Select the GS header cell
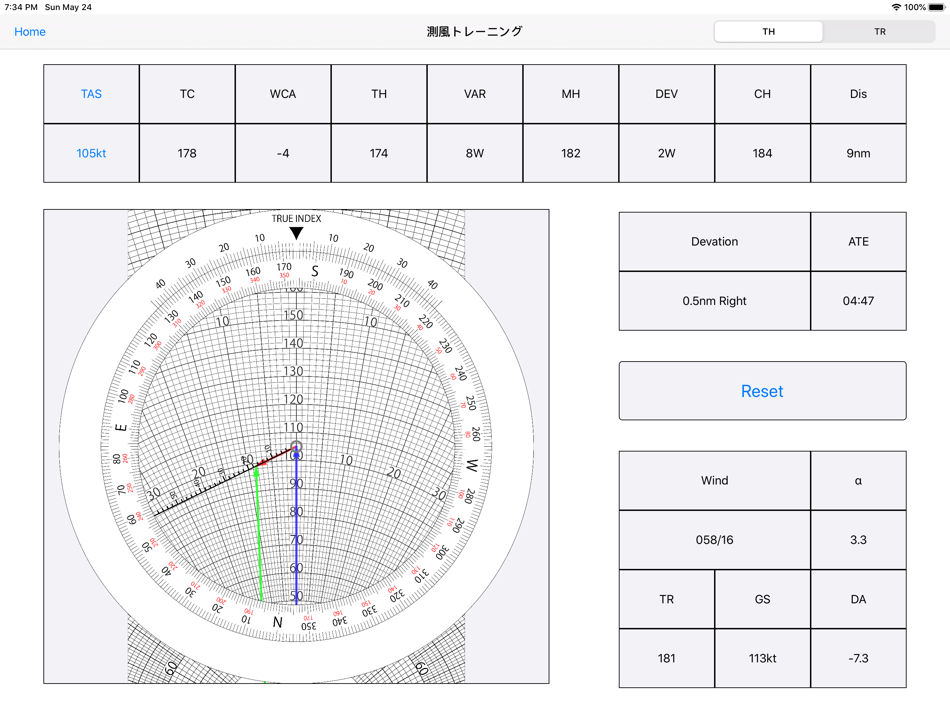Screen dimensions: 950x712 point(762,599)
